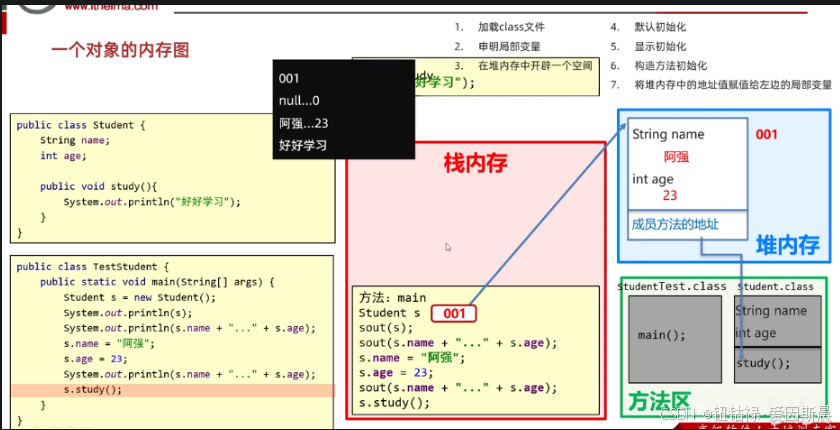Viewport: 840px width, 430px height.
Task: Click 001 in the black console output
Action: [x=289, y=78]
